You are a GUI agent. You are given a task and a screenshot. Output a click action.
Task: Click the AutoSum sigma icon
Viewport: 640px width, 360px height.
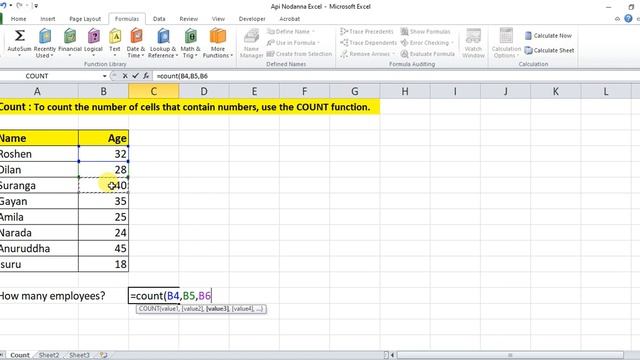pyautogui.click(x=19, y=36)
